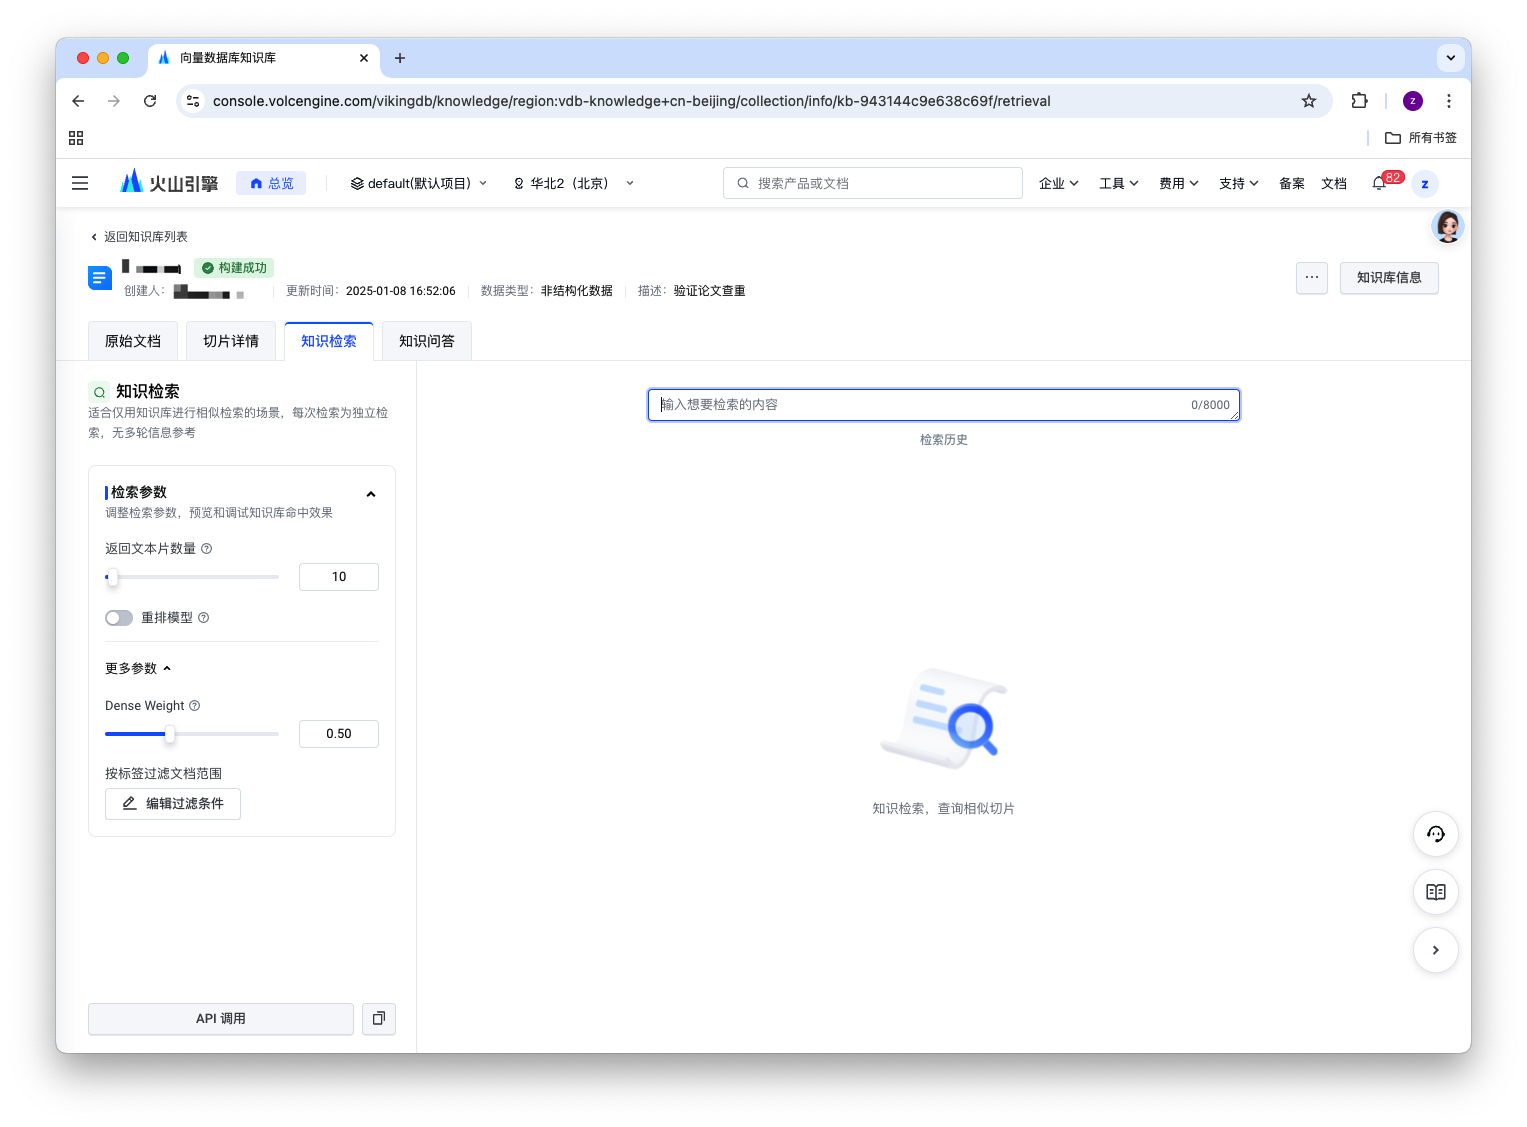Open the 工具 menu

(1119, 183)
